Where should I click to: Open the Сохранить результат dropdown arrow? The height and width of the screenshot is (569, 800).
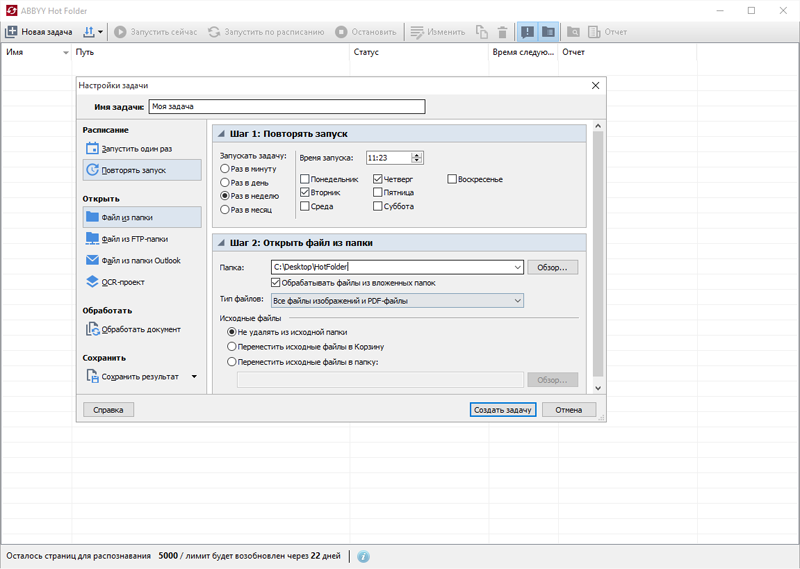[x=194, y=377]
